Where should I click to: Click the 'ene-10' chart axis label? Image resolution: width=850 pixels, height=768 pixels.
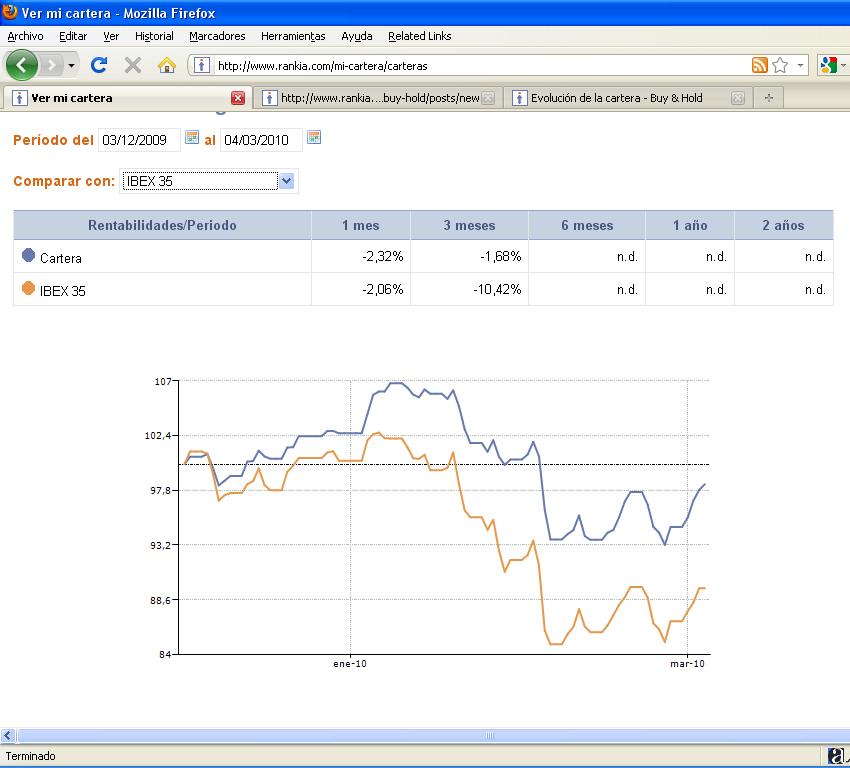click(x=350, y=663)
